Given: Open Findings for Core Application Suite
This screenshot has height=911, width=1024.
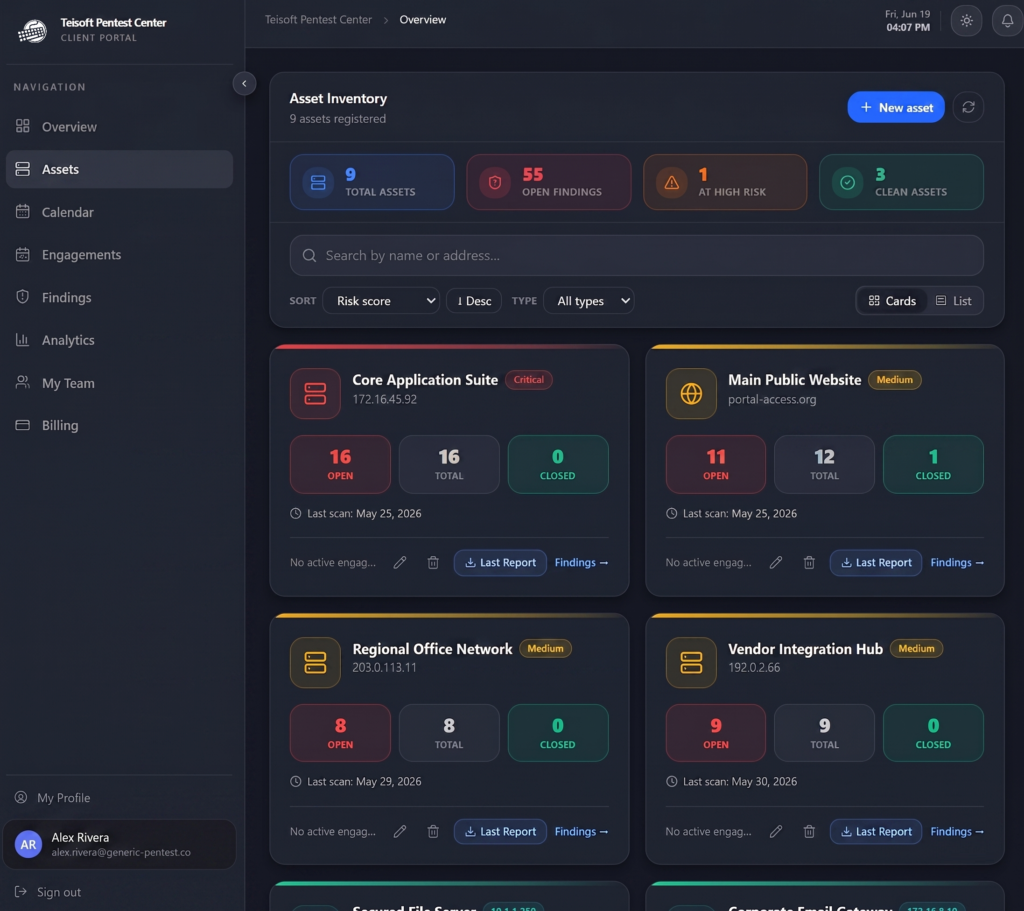Looking at the screenshot, I should coord(581,562).
